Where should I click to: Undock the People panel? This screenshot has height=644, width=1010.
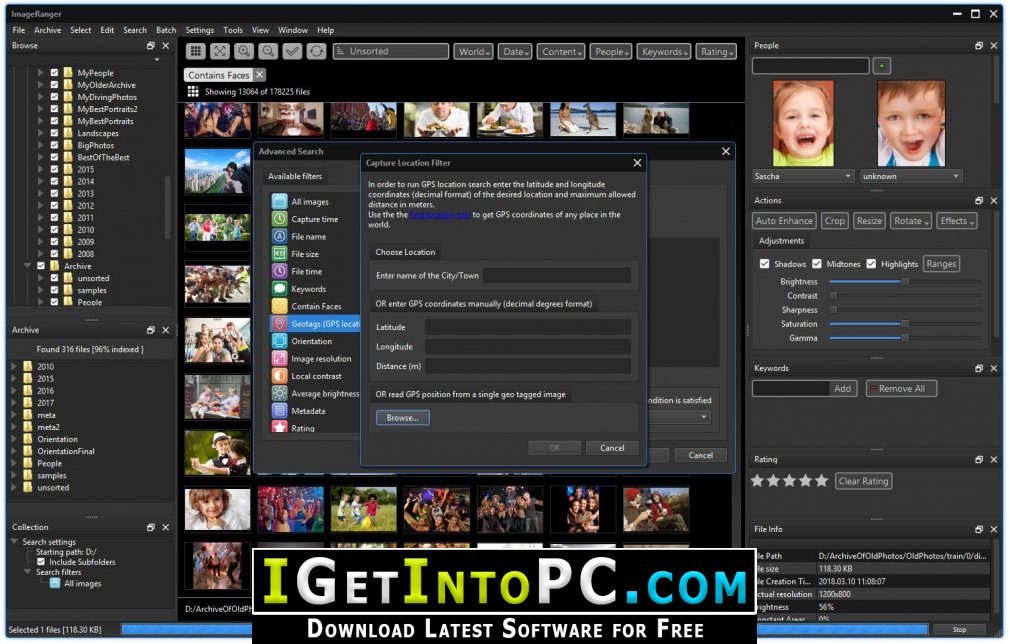[978, 46]
